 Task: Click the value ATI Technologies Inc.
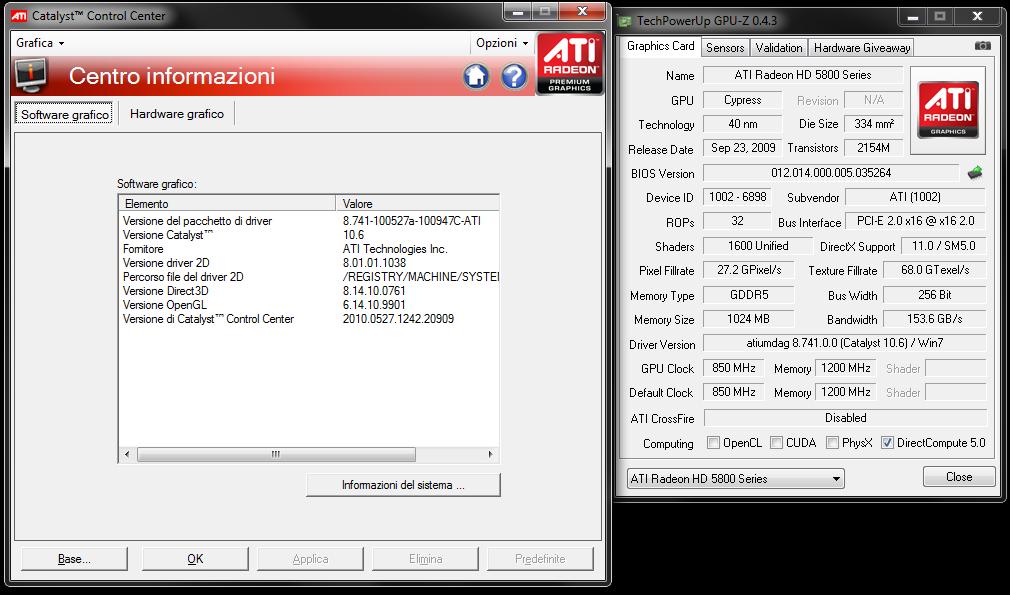click(395, 249)
